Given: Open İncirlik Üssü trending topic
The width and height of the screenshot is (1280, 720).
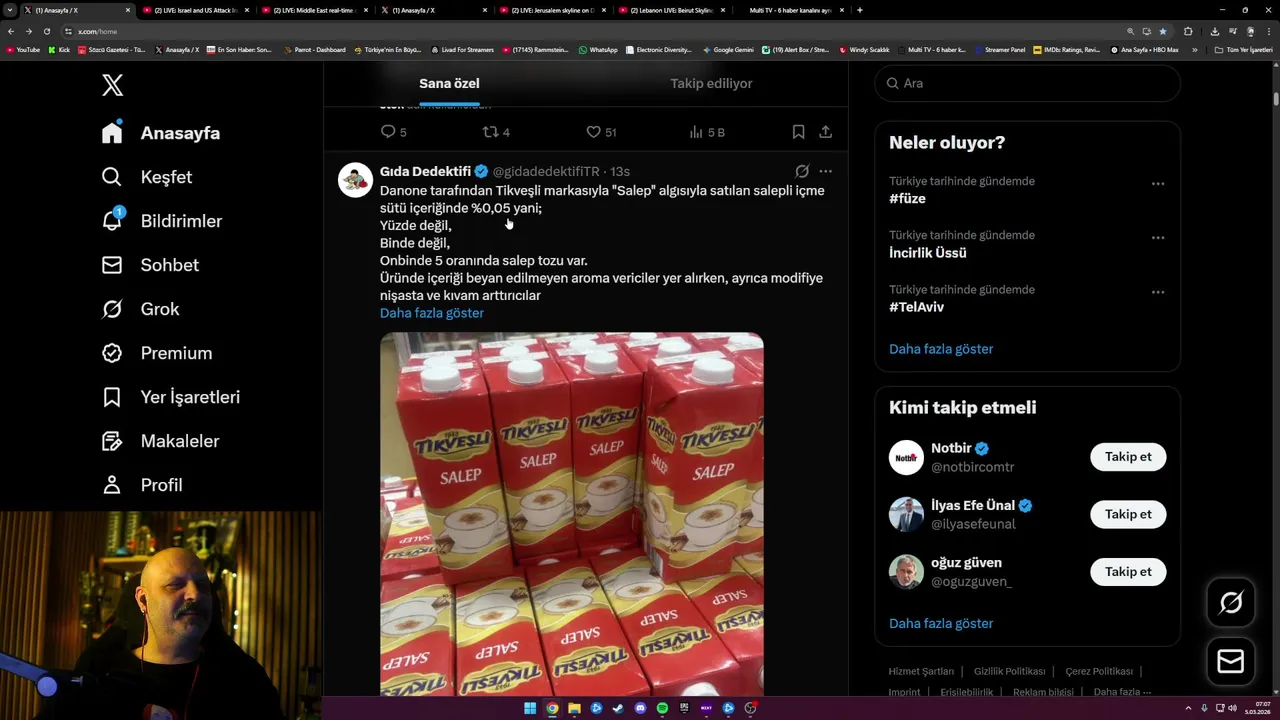Looking at the screenshot, I should pyautogui.click(x=928, y=253).
